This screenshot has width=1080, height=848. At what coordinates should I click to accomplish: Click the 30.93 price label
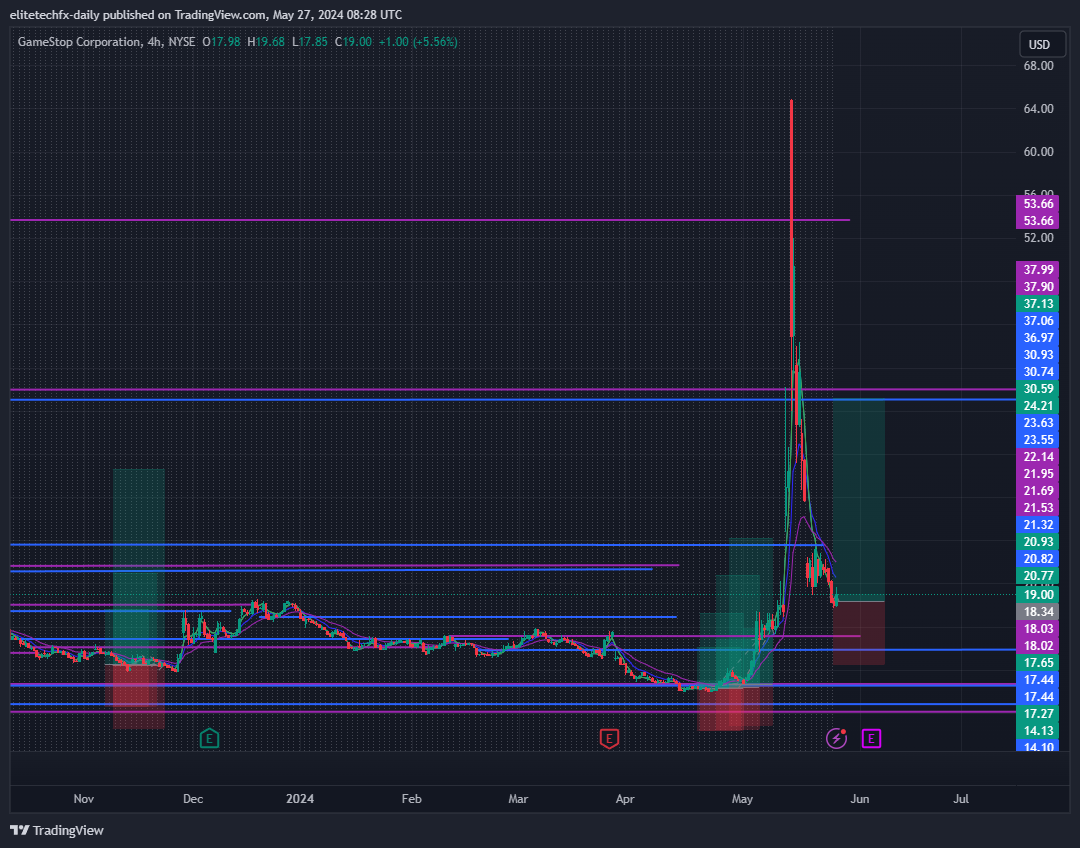(x=1037, y=355)
